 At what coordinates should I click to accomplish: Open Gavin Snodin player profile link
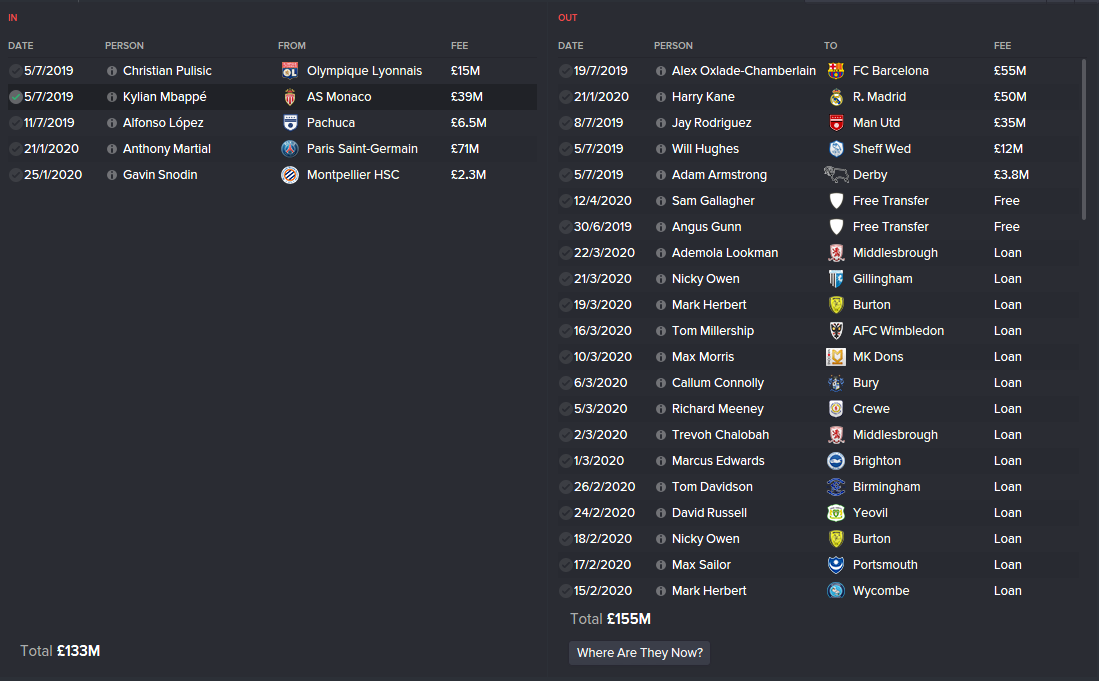[160, 175]
